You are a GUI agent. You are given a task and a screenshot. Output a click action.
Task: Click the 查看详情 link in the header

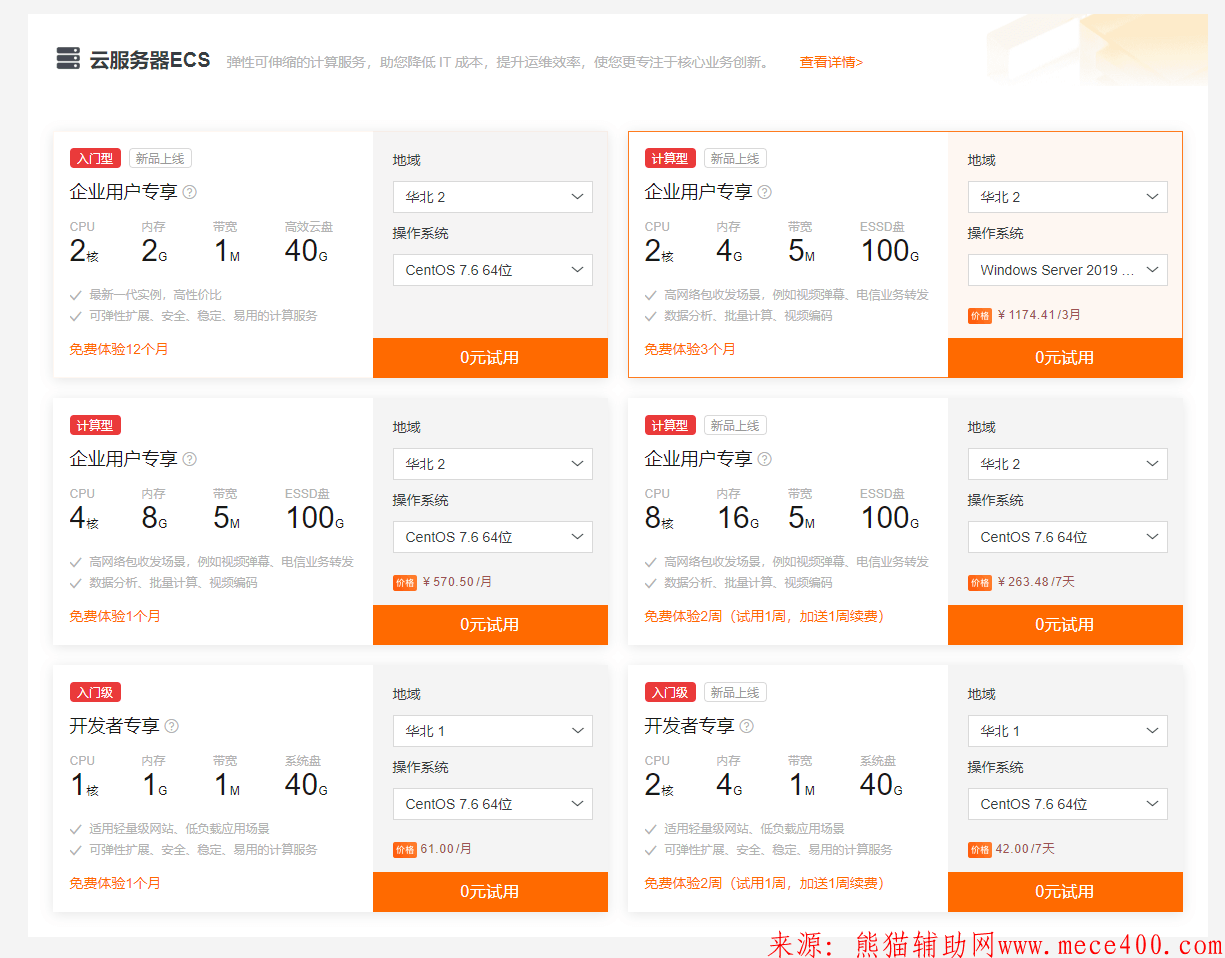(x=830, y=62)
